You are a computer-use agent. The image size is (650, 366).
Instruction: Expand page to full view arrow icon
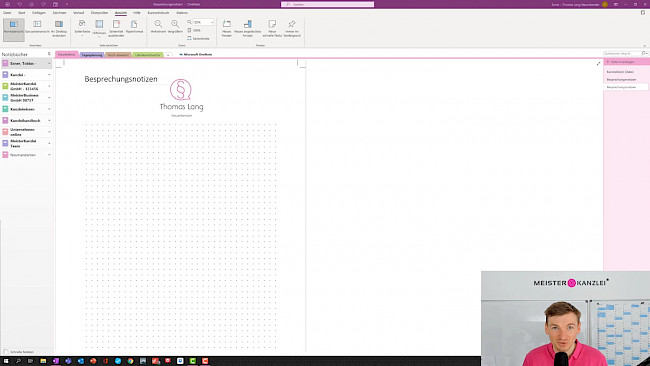click(598, 63)
